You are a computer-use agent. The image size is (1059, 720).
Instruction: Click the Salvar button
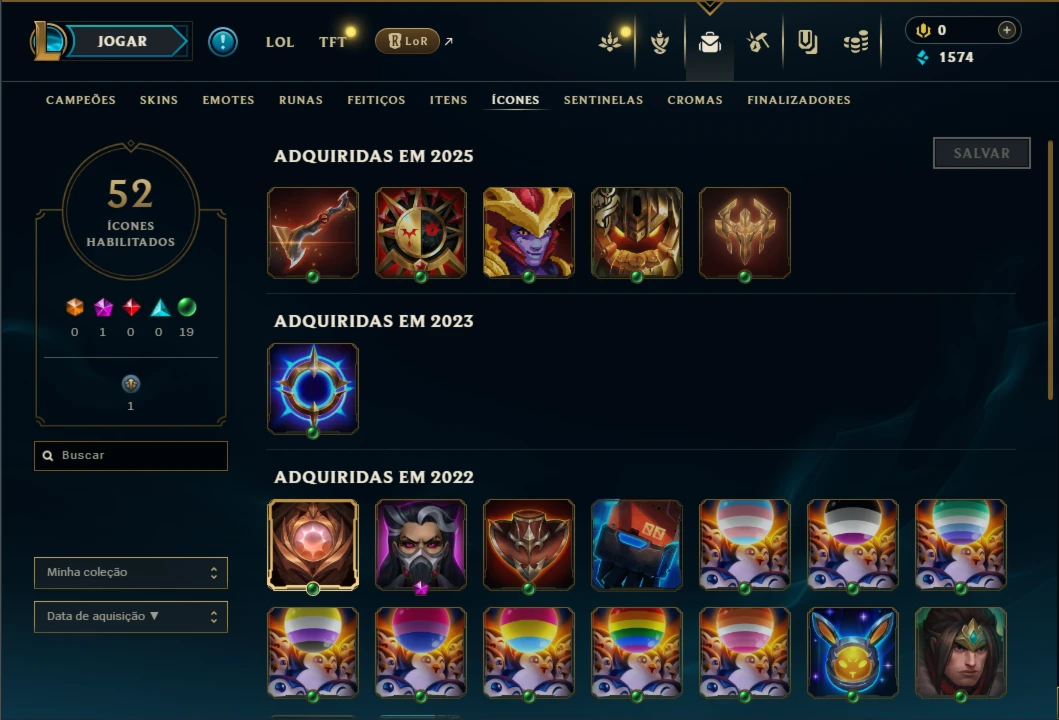pos(981,153)
